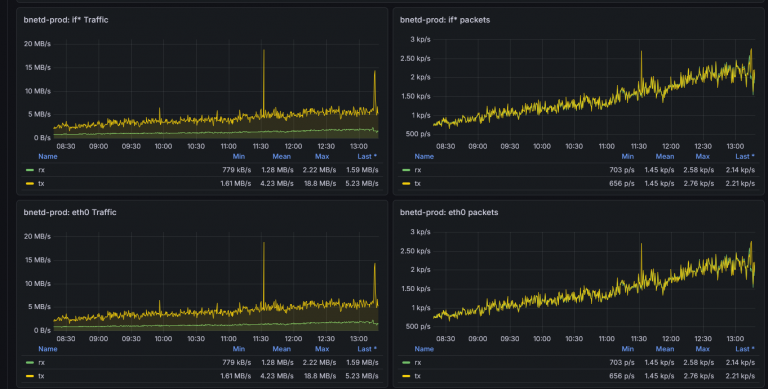The image size is (768, 389).
Task: Click 18.8 MB/s tx Max in if* Traffic
Action: click(x=319, y=184)
